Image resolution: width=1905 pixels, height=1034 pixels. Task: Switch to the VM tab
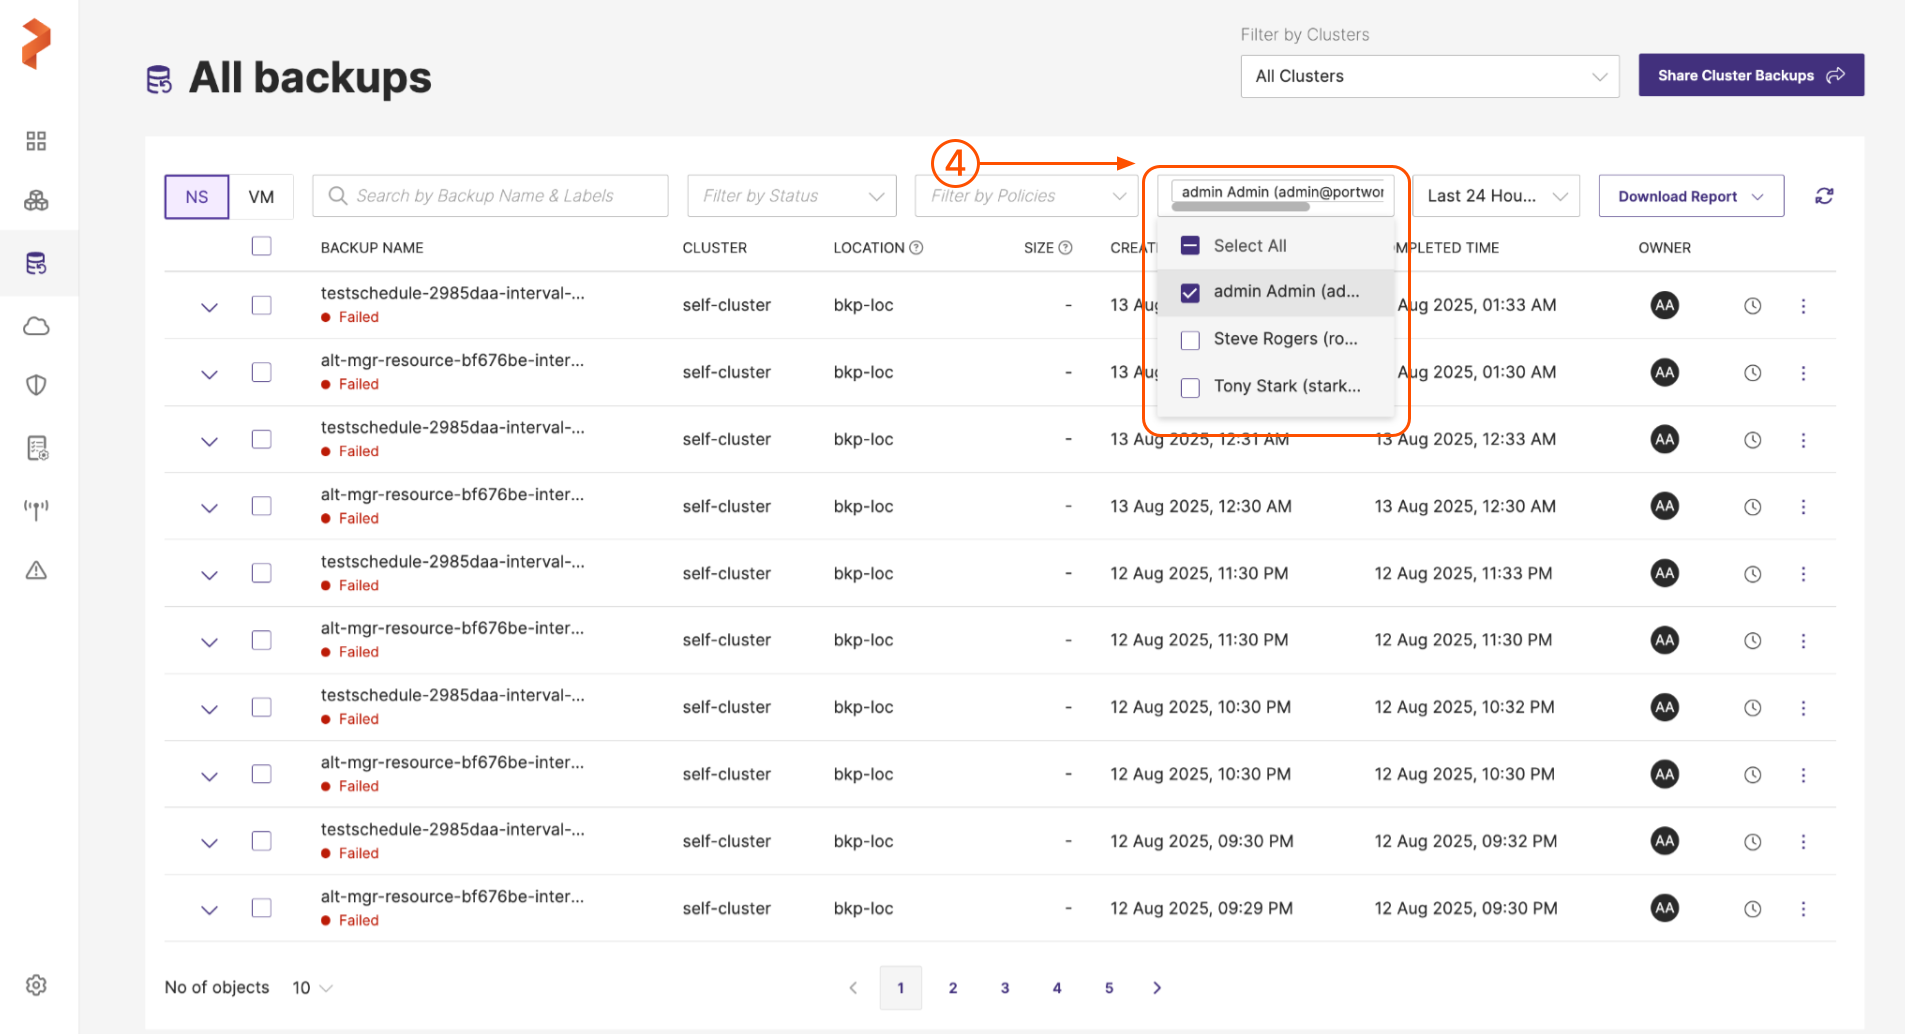pyautogui.click(x=261, y=197)
